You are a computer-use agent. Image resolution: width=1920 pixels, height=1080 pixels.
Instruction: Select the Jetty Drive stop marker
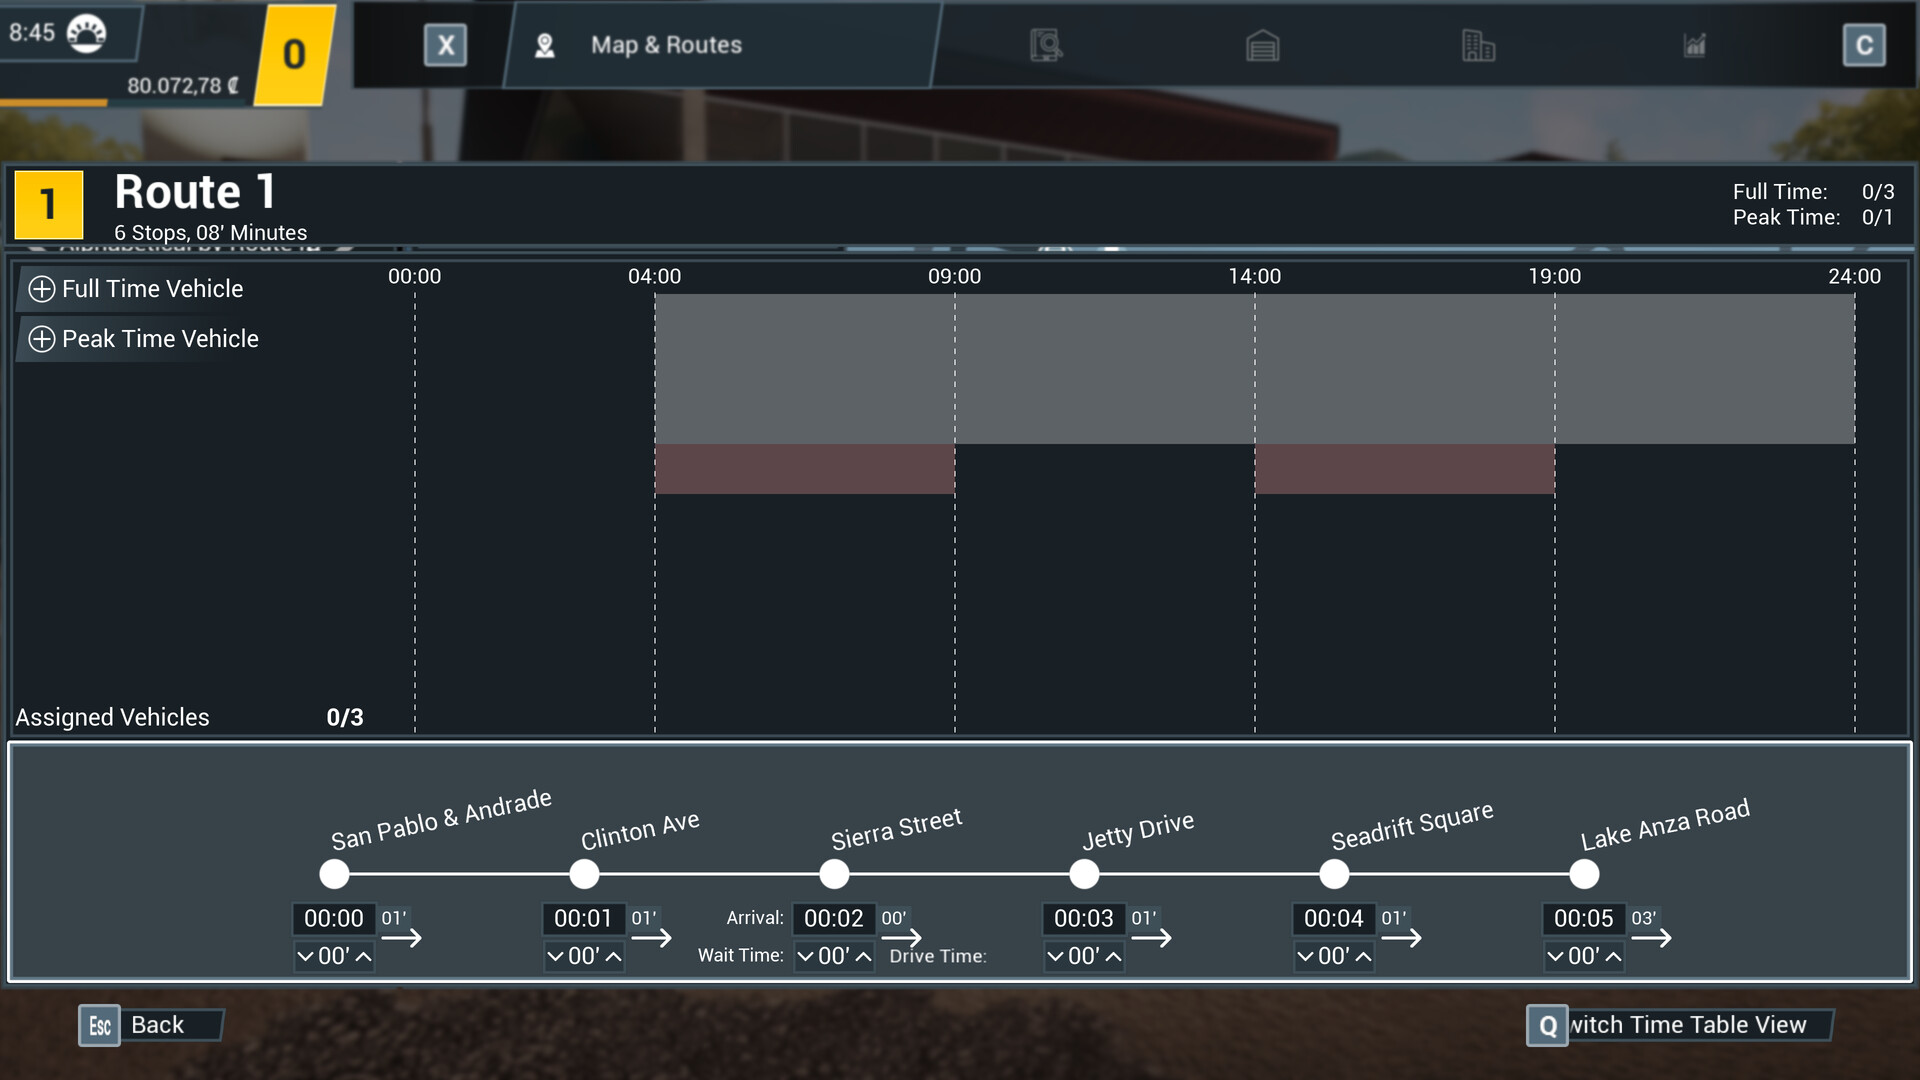point(1084,874)
